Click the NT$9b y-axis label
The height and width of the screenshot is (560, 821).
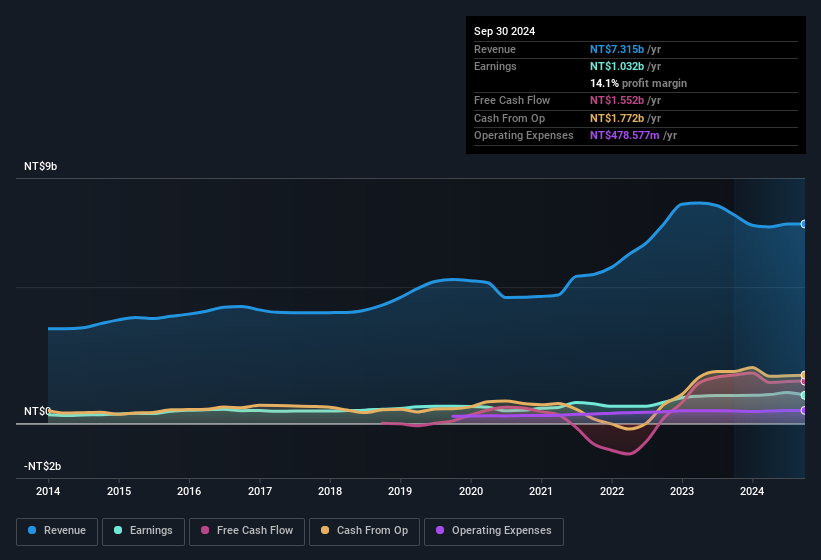pos(40,166)
